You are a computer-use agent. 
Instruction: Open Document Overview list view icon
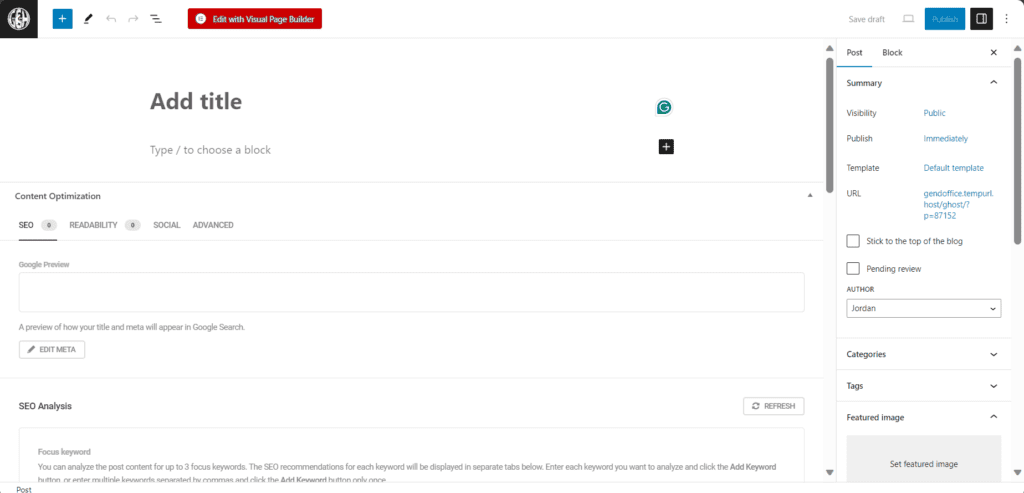coord(156,19)
